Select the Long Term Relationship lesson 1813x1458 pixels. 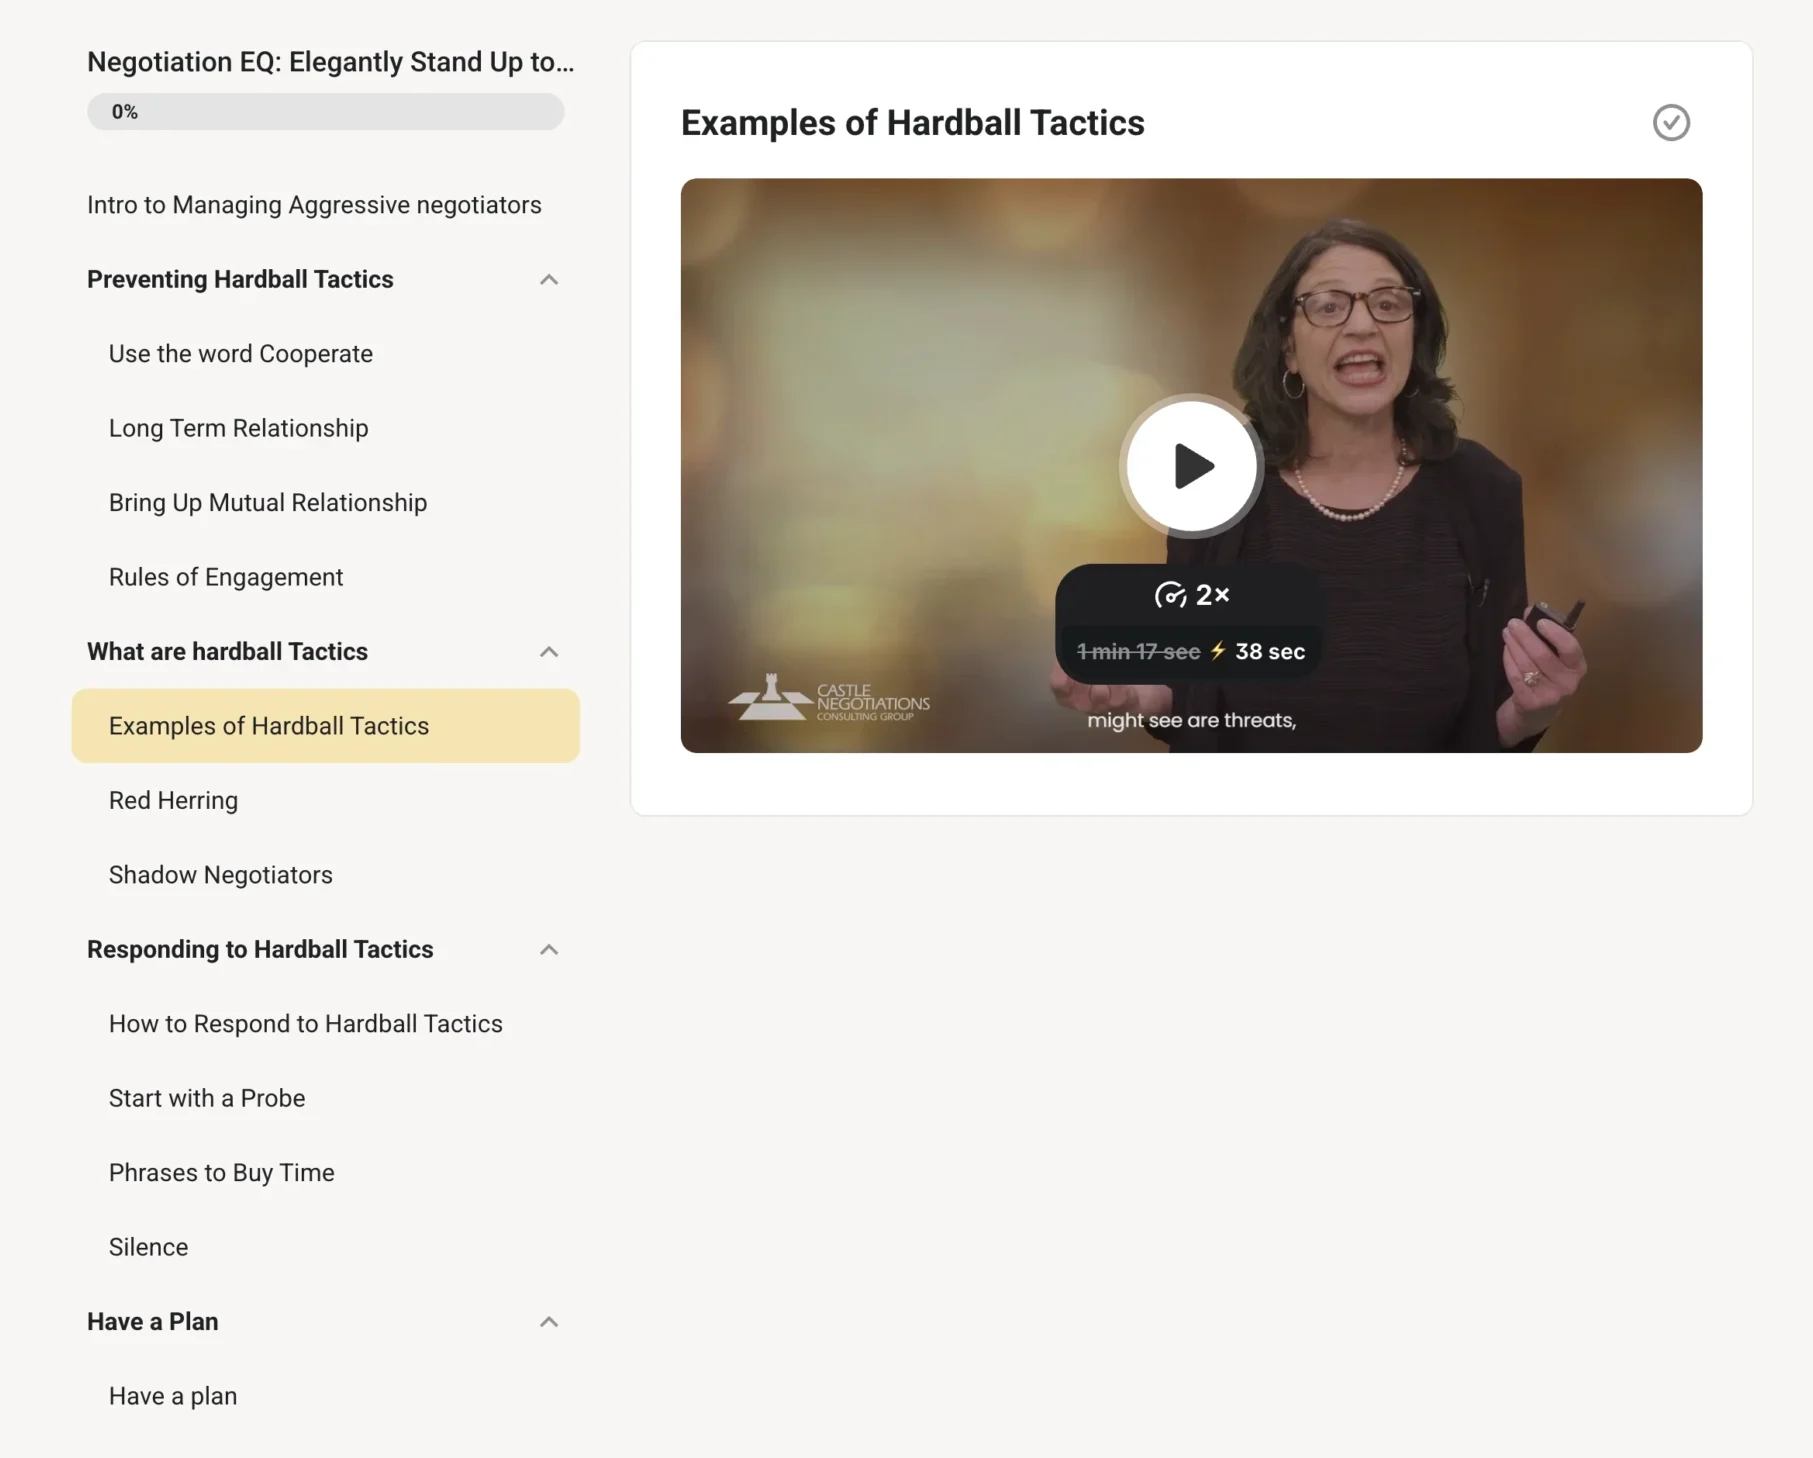click(x=239, y=428)
